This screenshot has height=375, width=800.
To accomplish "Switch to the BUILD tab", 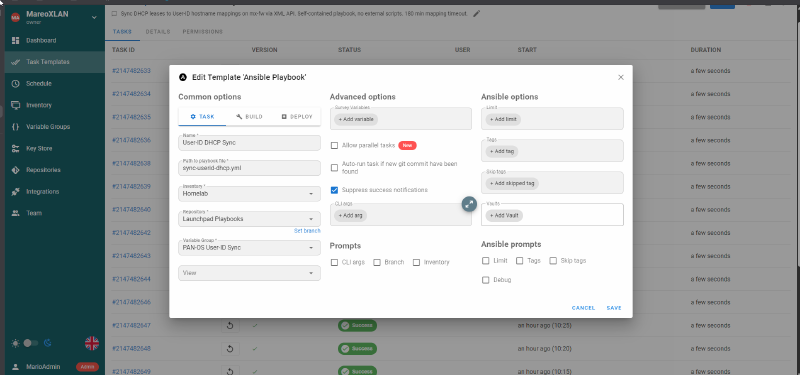I will click(249, 116).
